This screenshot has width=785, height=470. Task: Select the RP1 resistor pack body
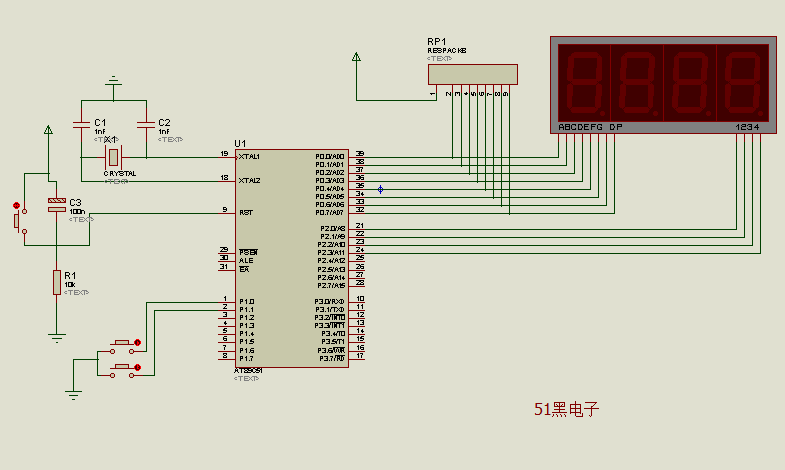pos(473,74)
